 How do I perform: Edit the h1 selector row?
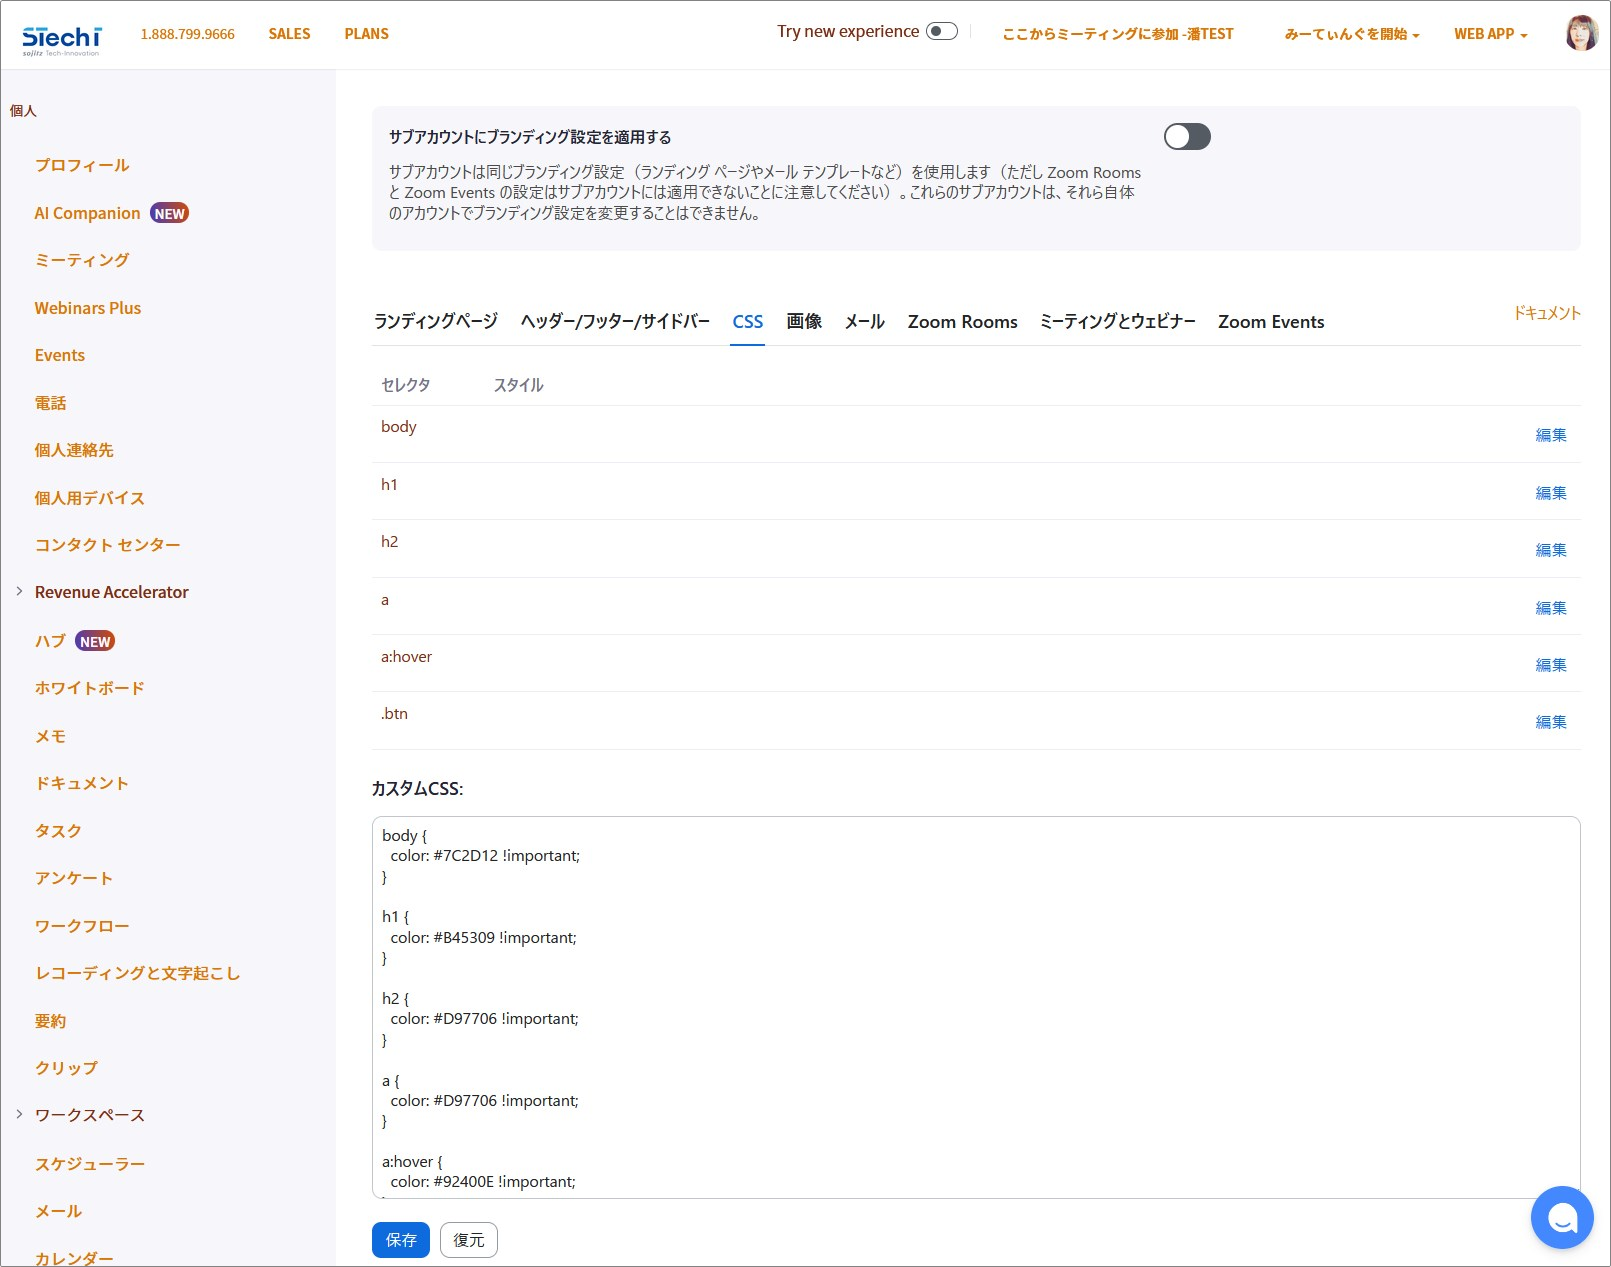click(1551, 493)
